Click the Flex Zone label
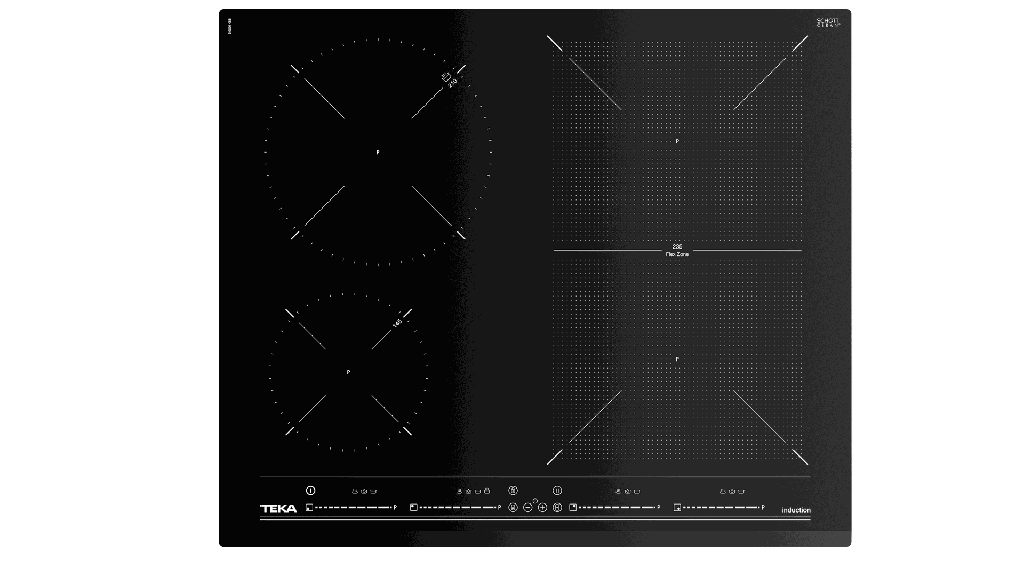 tap(677, 255)
